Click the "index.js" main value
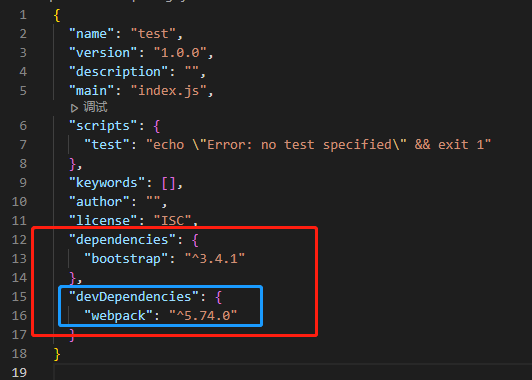Image resolution: width=532 pixels, height=380 pixels. (169, 91)
